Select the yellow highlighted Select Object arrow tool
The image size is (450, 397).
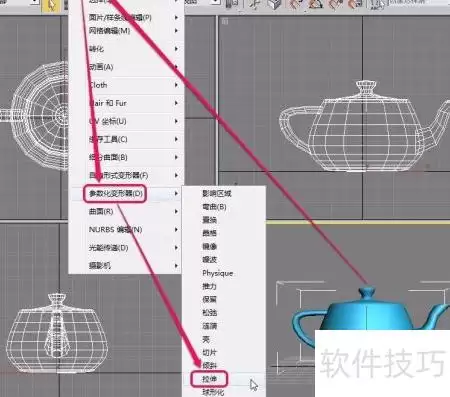coord(52,5)
